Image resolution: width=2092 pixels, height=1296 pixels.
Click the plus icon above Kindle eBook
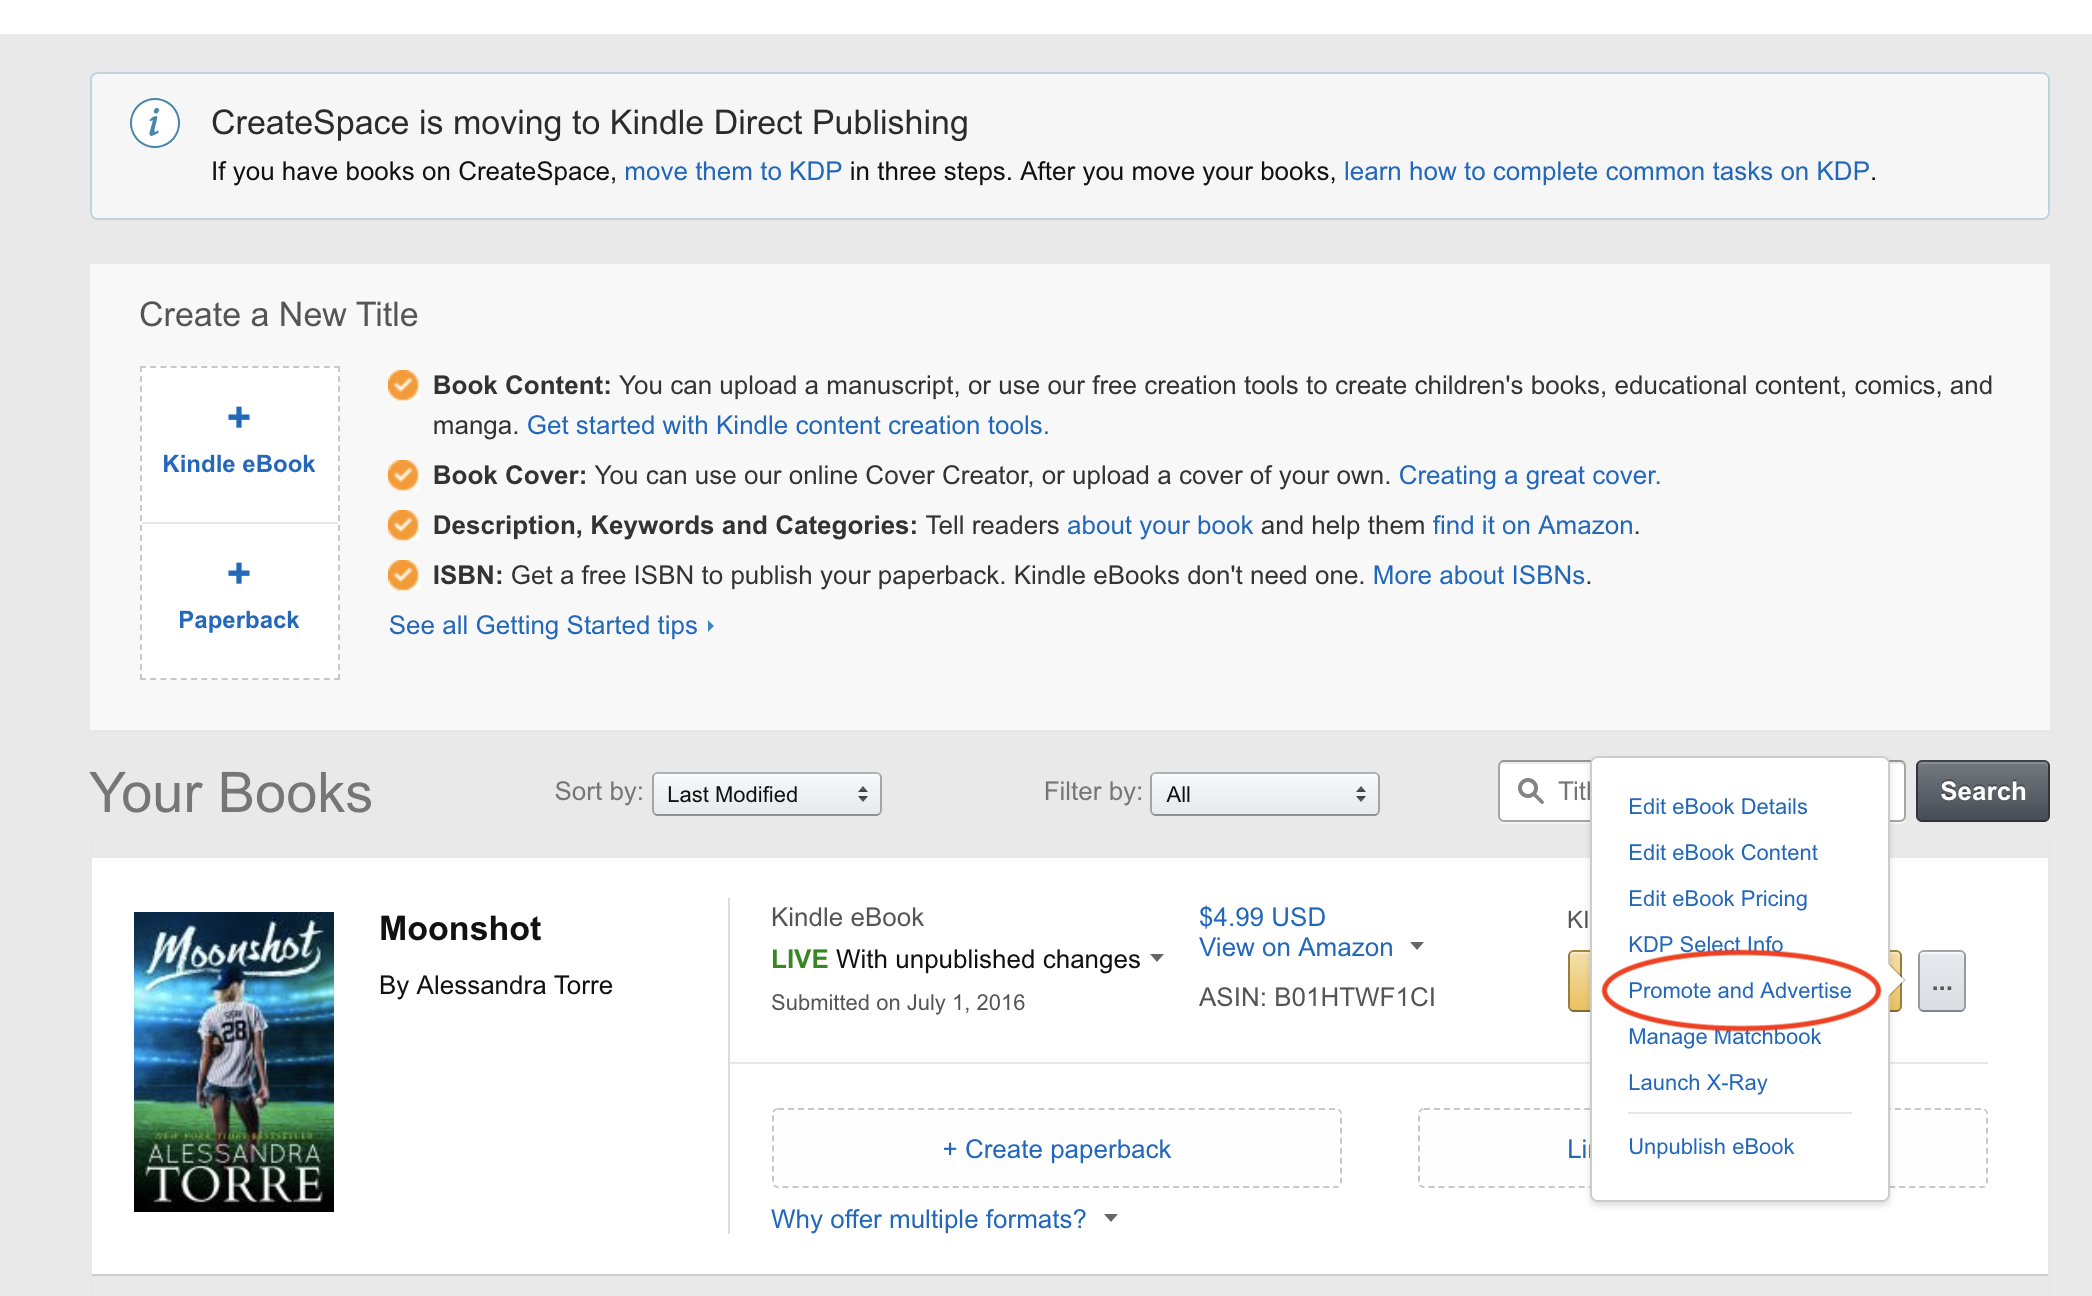239,417
